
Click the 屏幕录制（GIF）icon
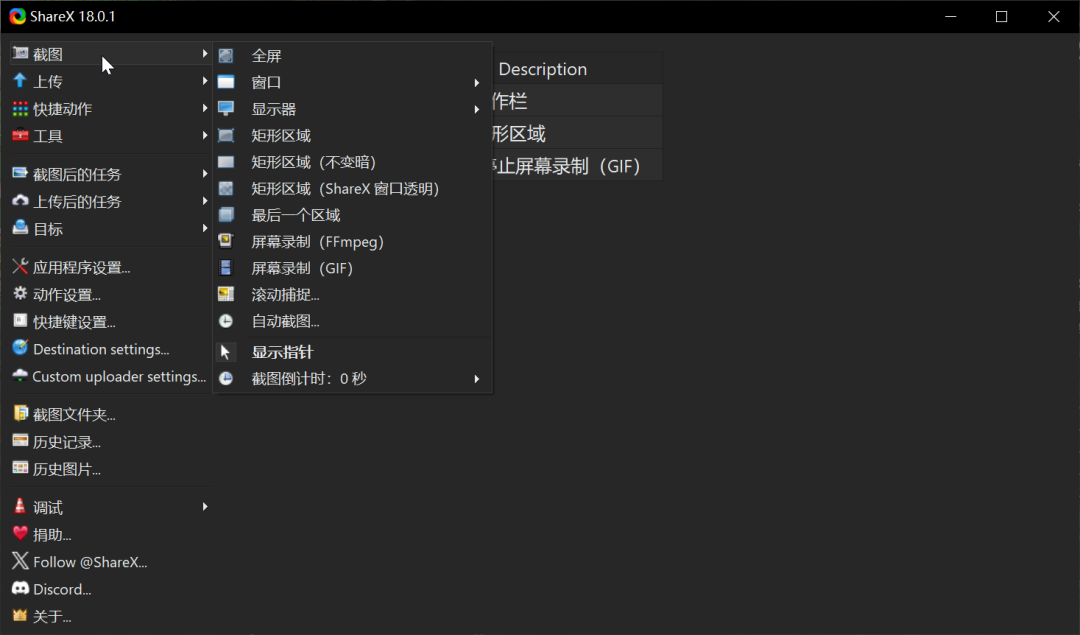pyautogui.click(x=226, y=268)
